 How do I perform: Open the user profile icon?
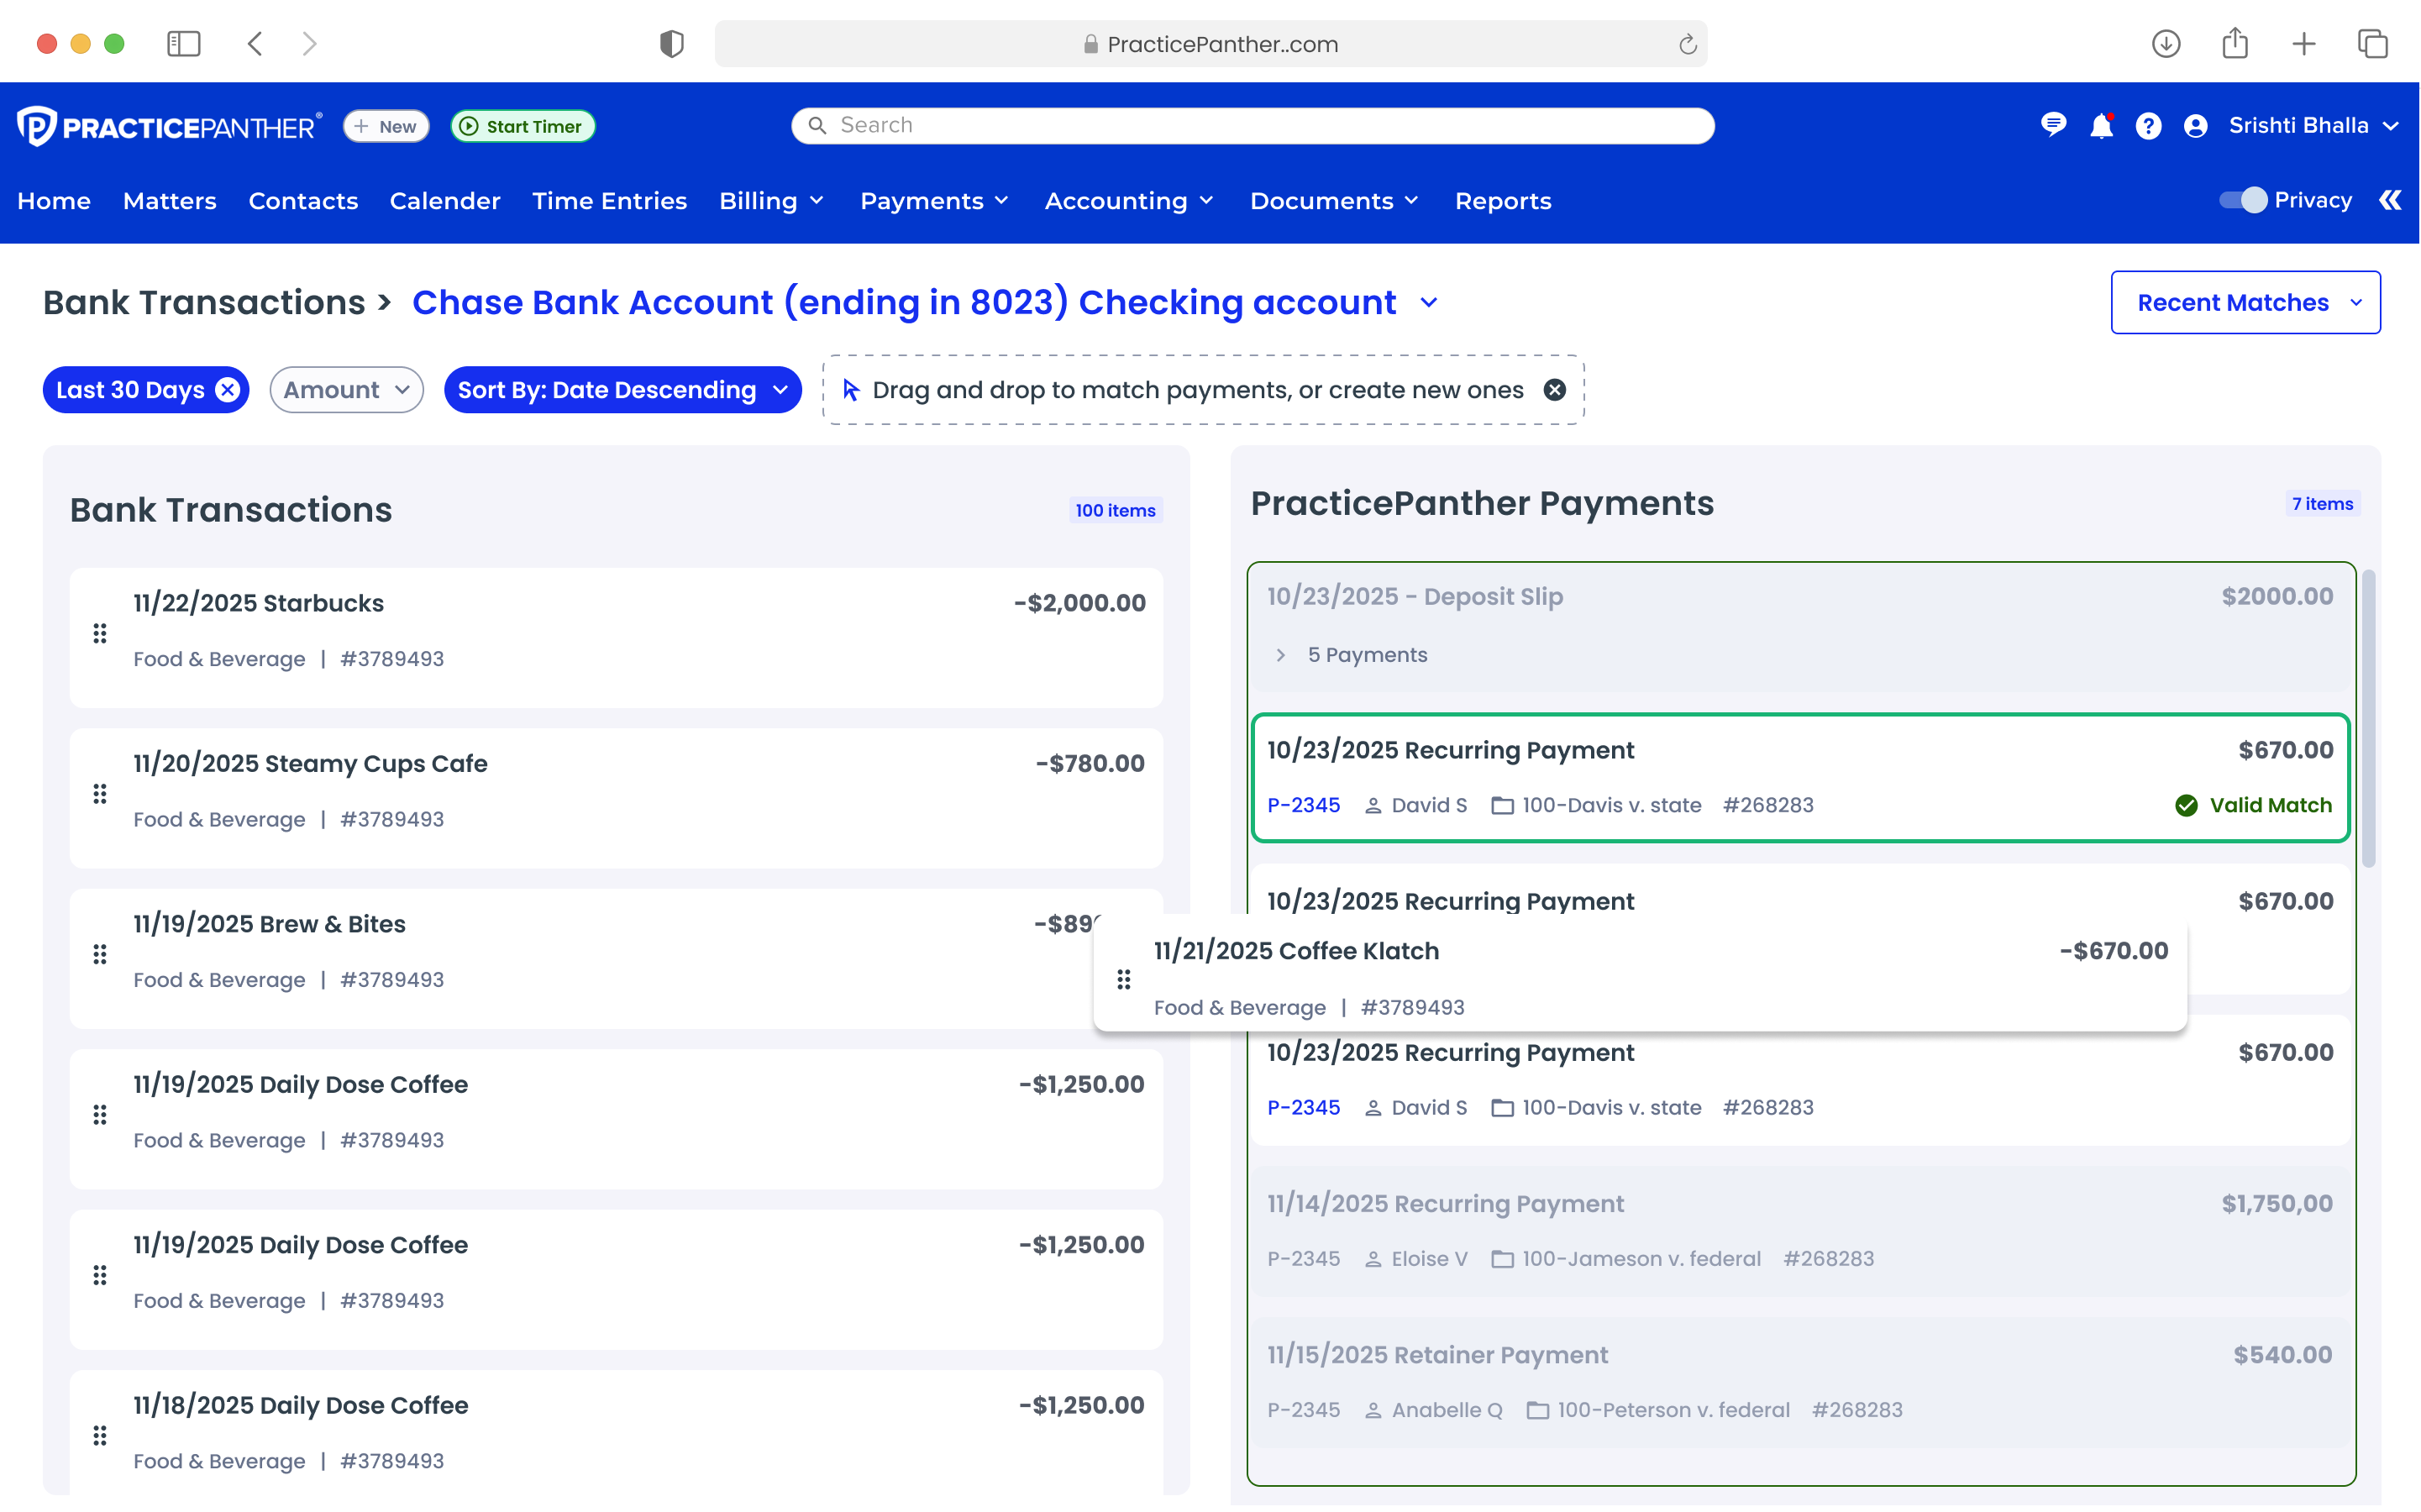point(2196,125)
